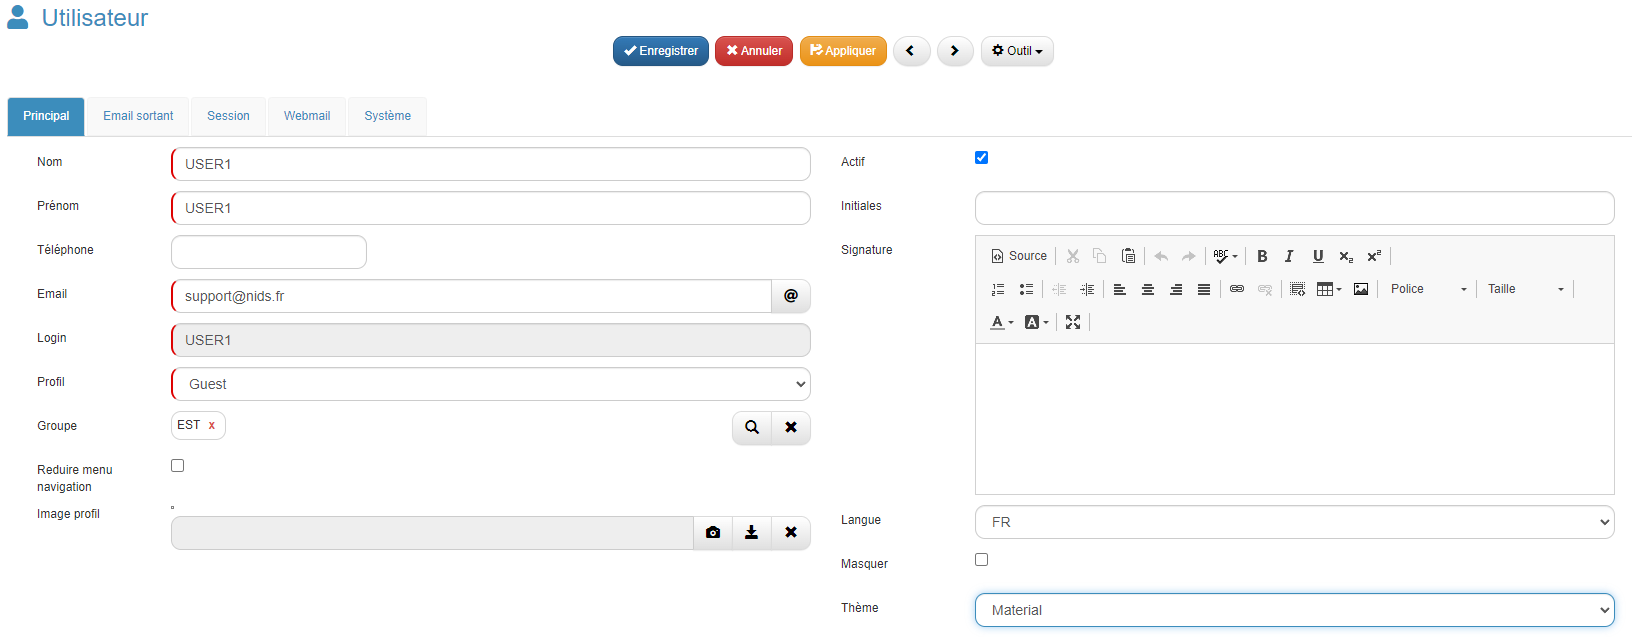Clear the profile image with X button
The image size is (1632, 637).
(791, 533)
